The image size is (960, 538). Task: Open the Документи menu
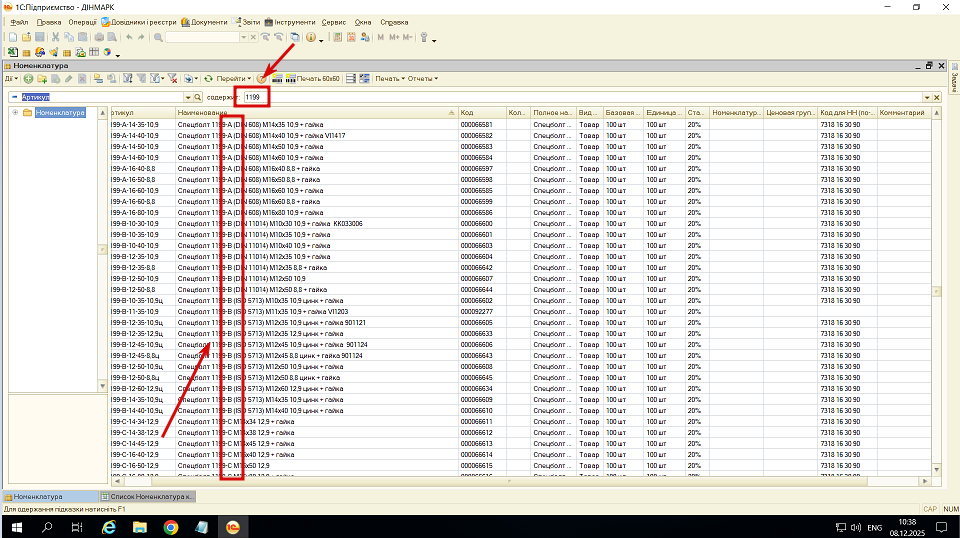(204, 22)
